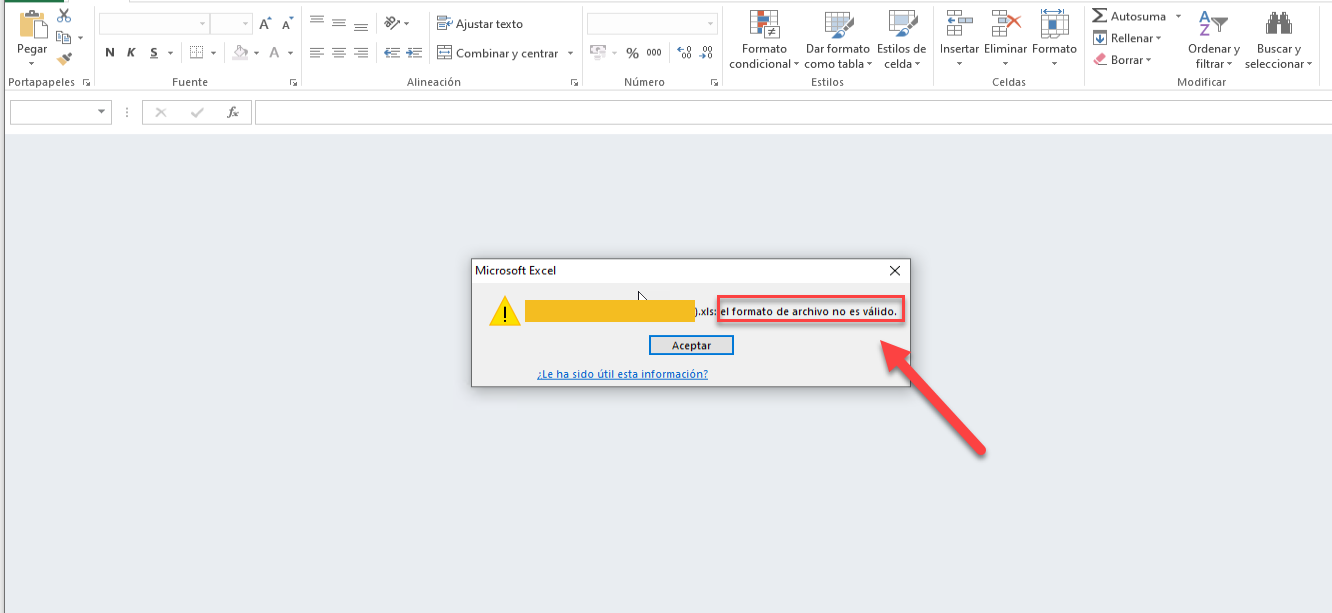This screenshot has width=1332, height=613.
Task: Click Combinar y centrar
Action: [498, 53]
